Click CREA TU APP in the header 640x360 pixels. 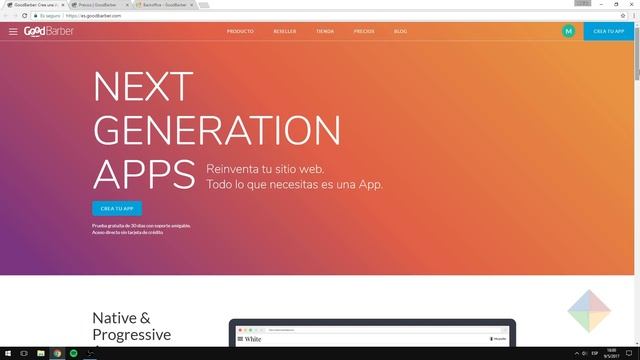pos(609,31)
